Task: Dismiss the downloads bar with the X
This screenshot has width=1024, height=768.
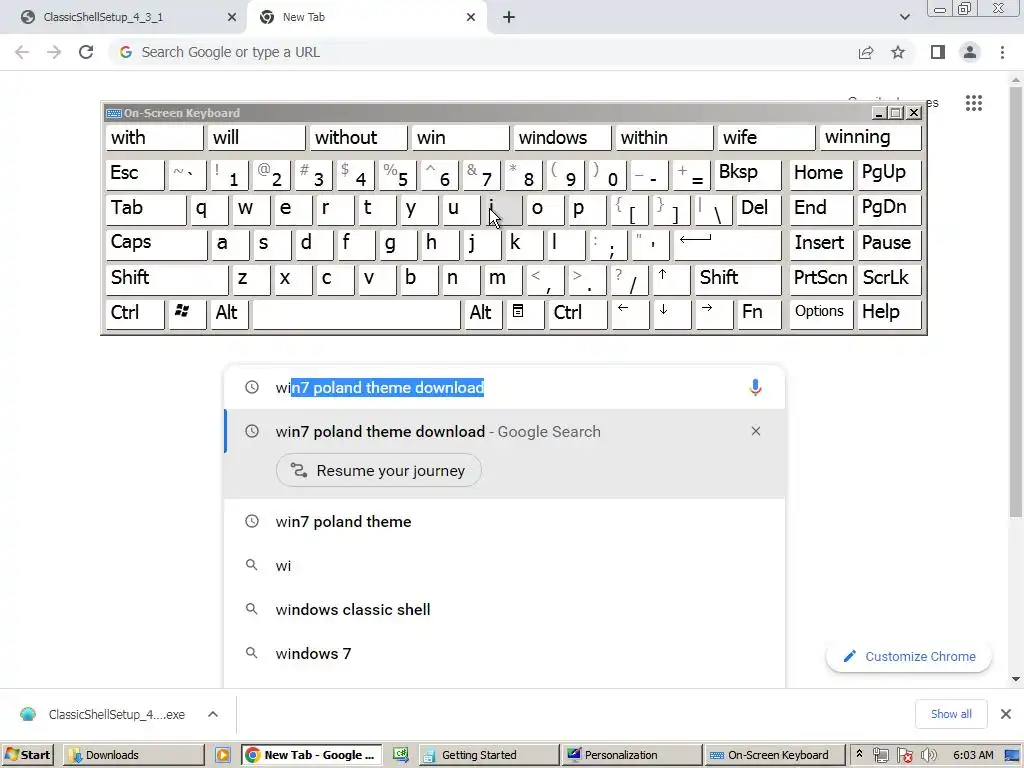Action: click(1006, 714)
